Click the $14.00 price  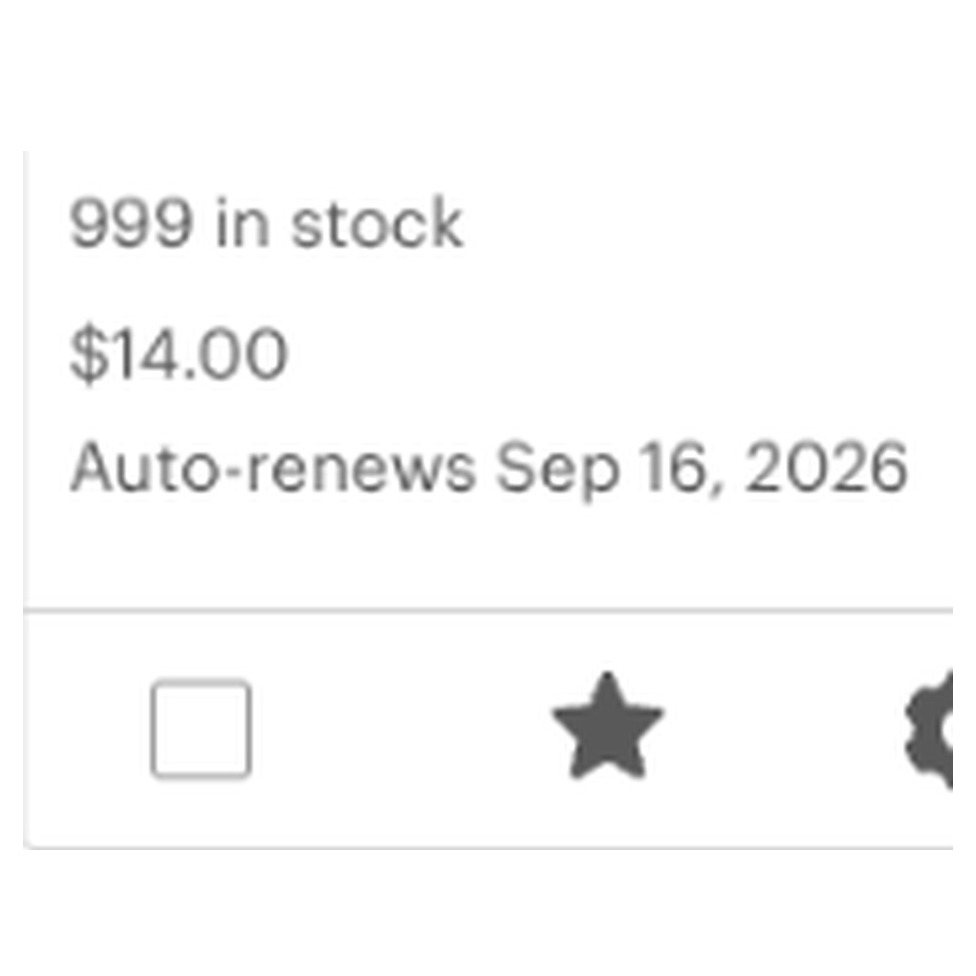[179, 353]
